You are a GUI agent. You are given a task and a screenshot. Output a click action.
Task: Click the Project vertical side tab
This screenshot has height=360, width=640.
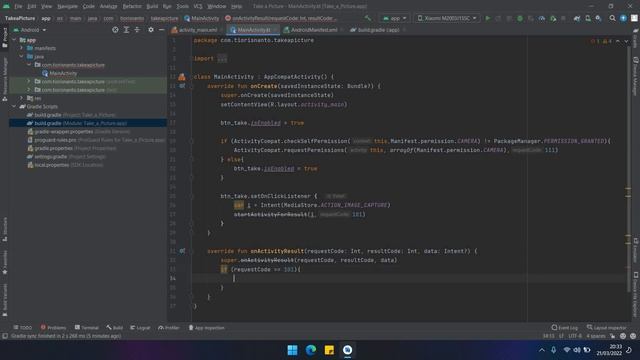5,38
